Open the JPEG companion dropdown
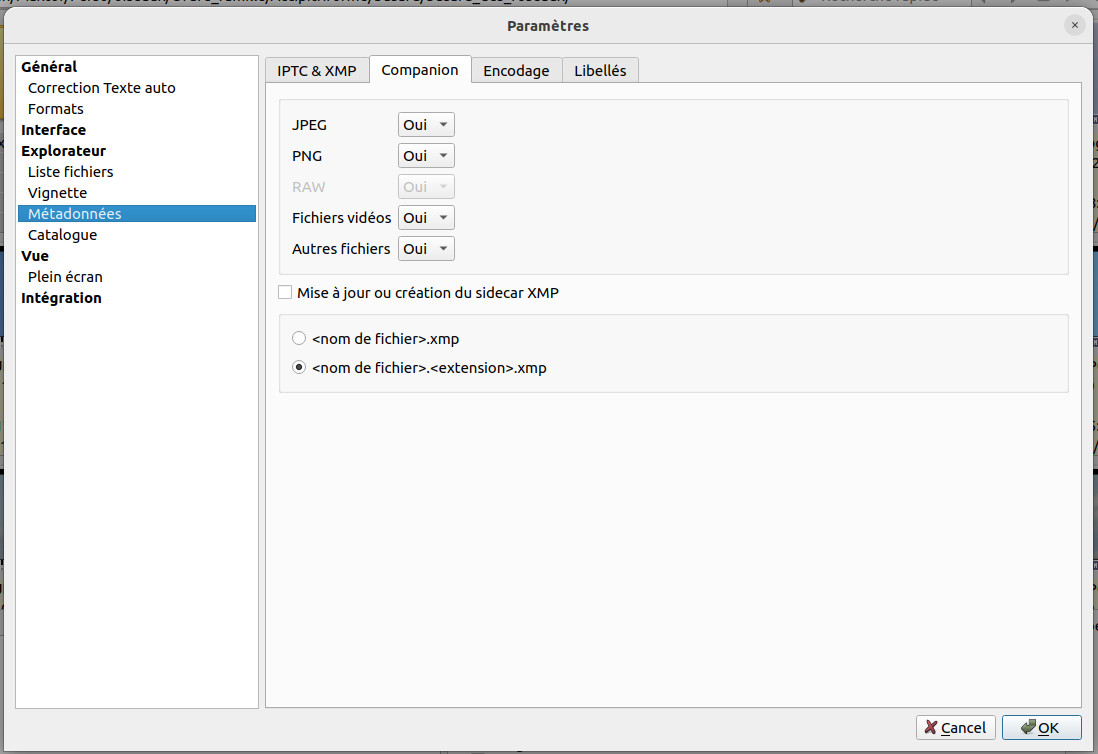 tap(426, 125)
